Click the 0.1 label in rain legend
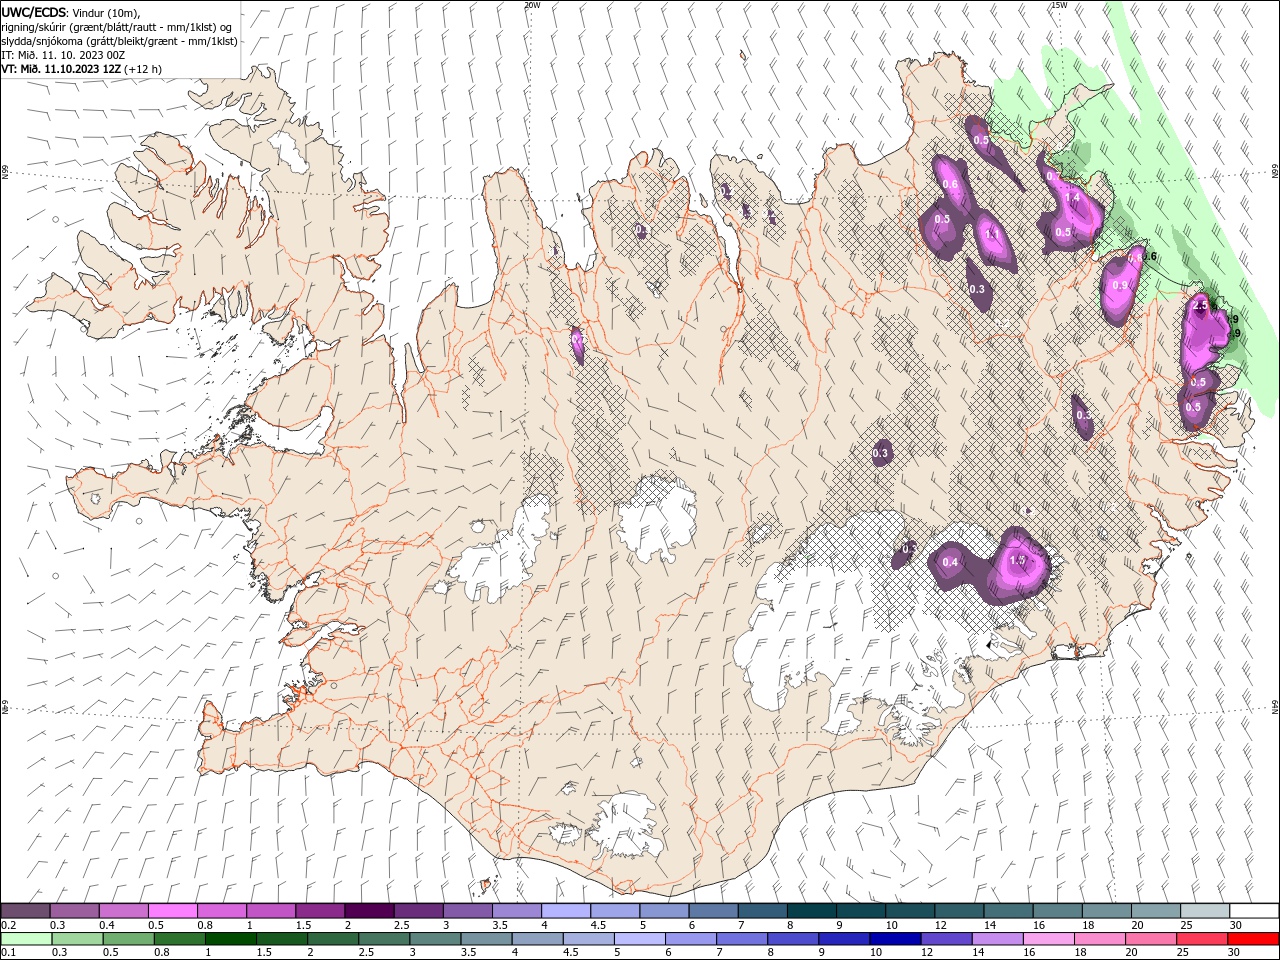Image resolution: width=1280 pixels, height=960 pixels. [x=9, y=952]
